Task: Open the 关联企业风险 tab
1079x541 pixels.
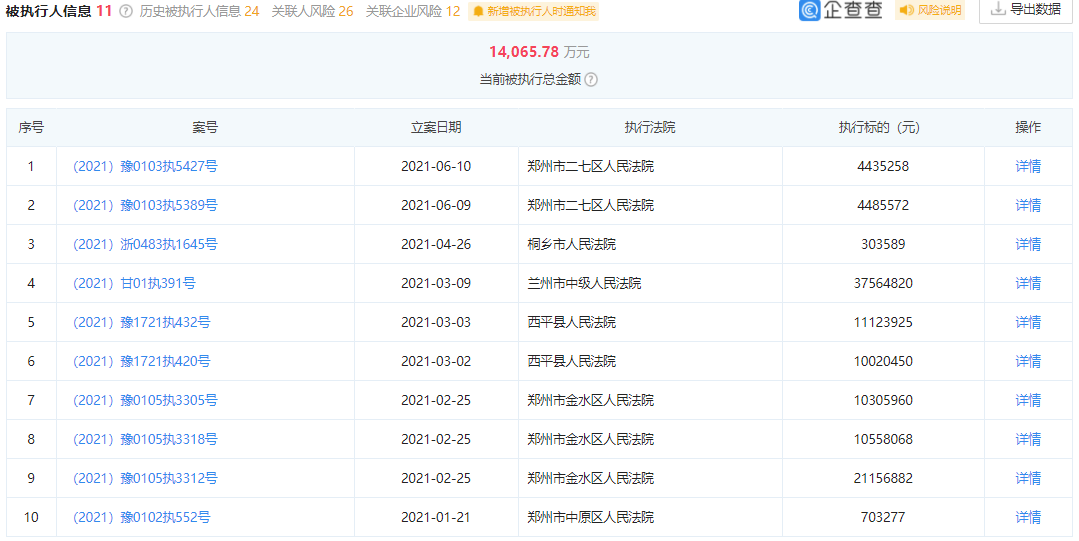Action: 413,11
